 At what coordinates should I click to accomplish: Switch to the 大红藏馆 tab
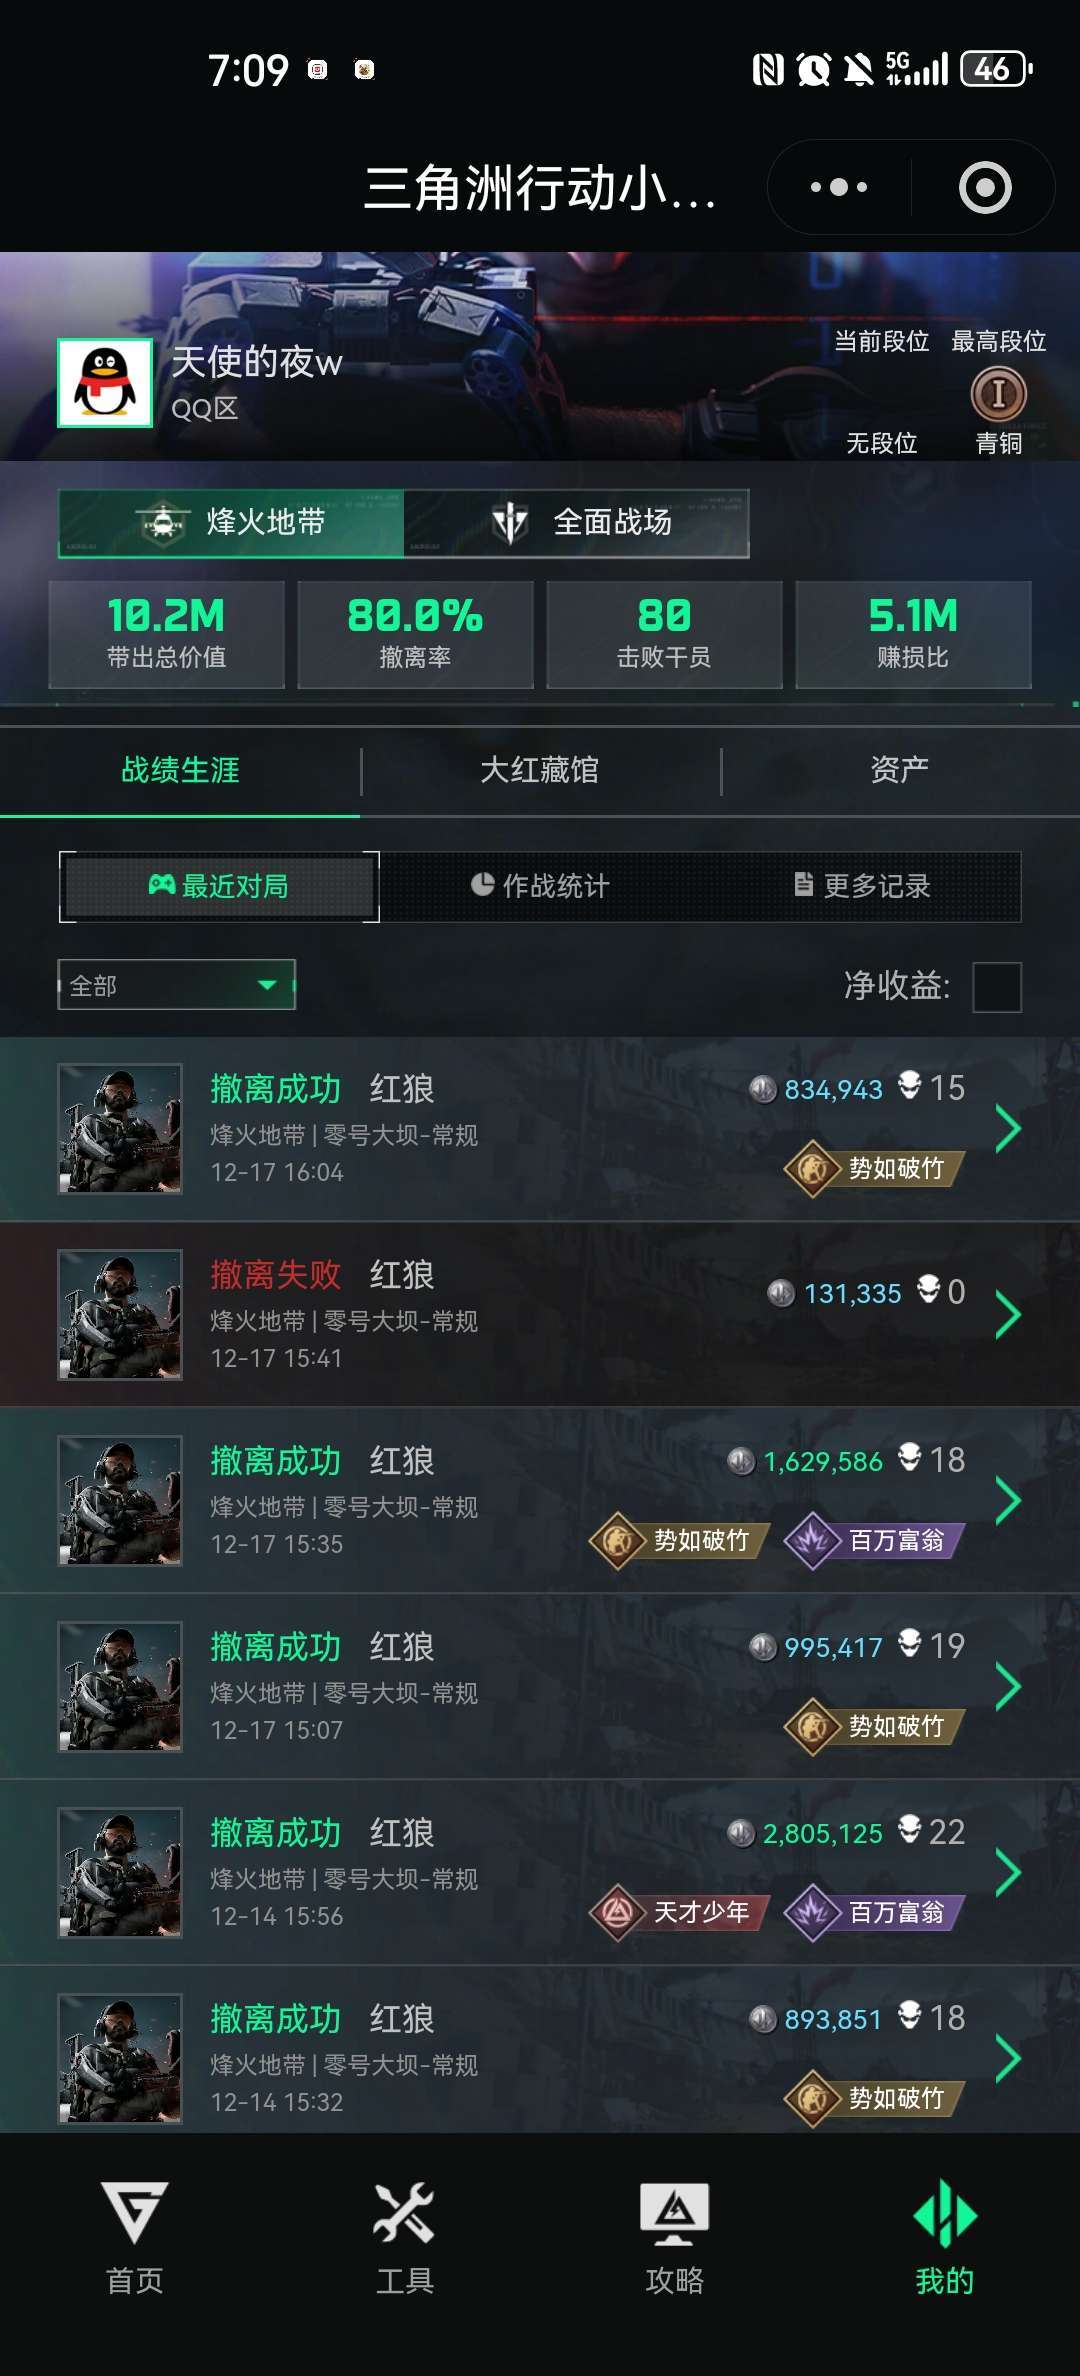[x=540, y=770]
